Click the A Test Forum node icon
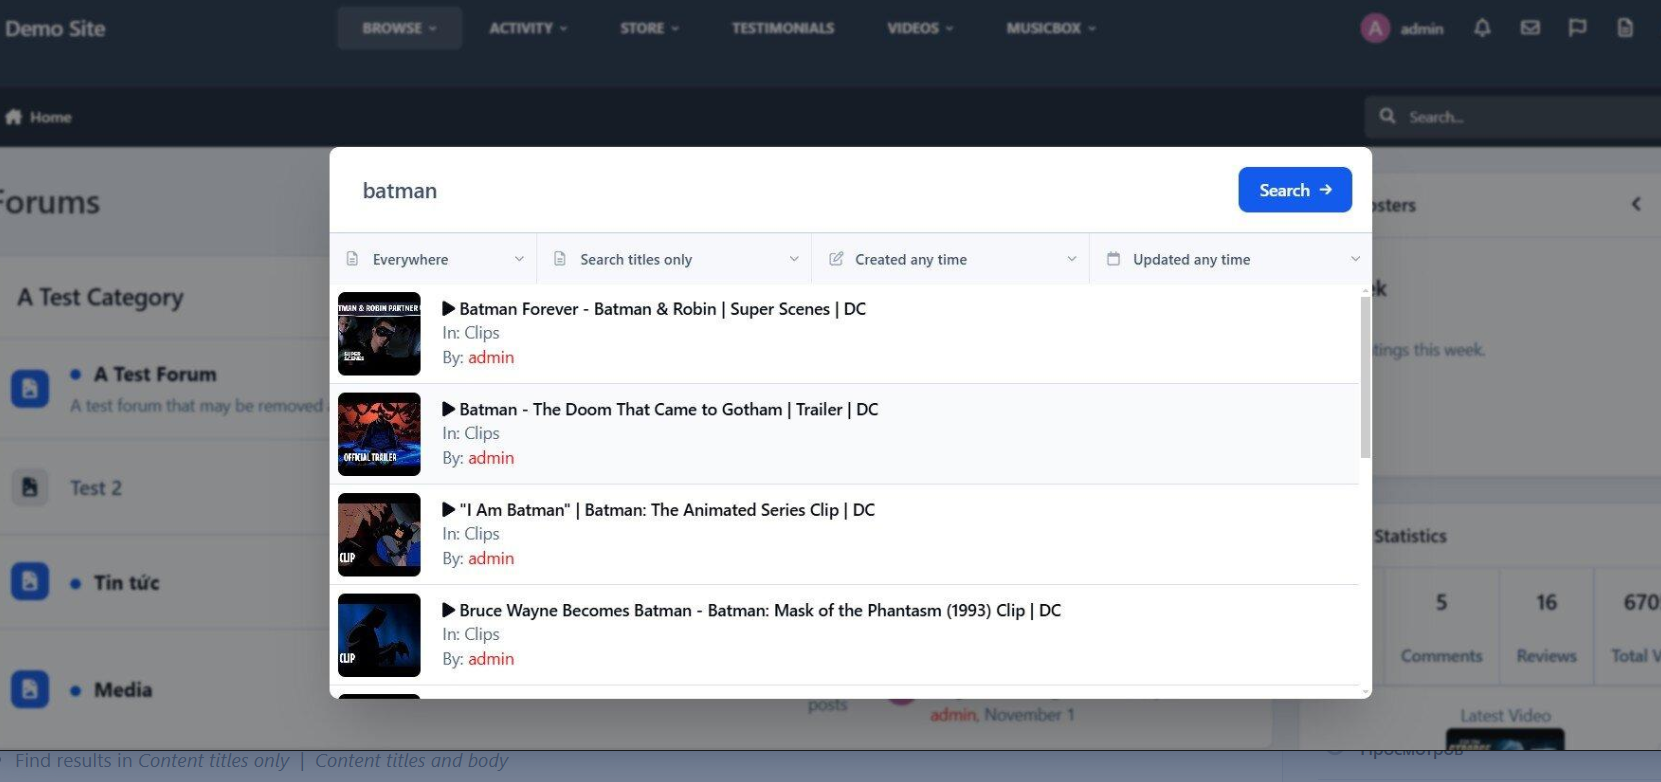The height and width of the screenshot is (782, 1661). pos(30,388)
